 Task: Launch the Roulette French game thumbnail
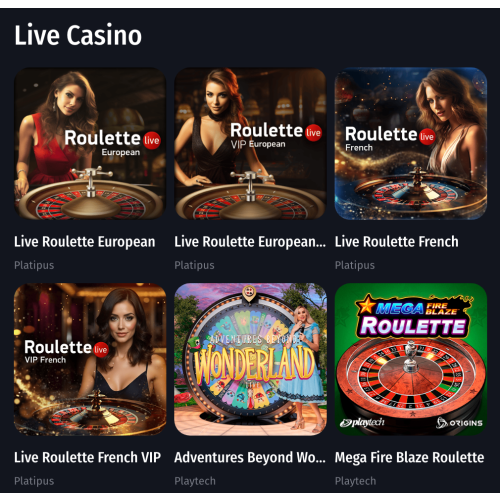411,144
